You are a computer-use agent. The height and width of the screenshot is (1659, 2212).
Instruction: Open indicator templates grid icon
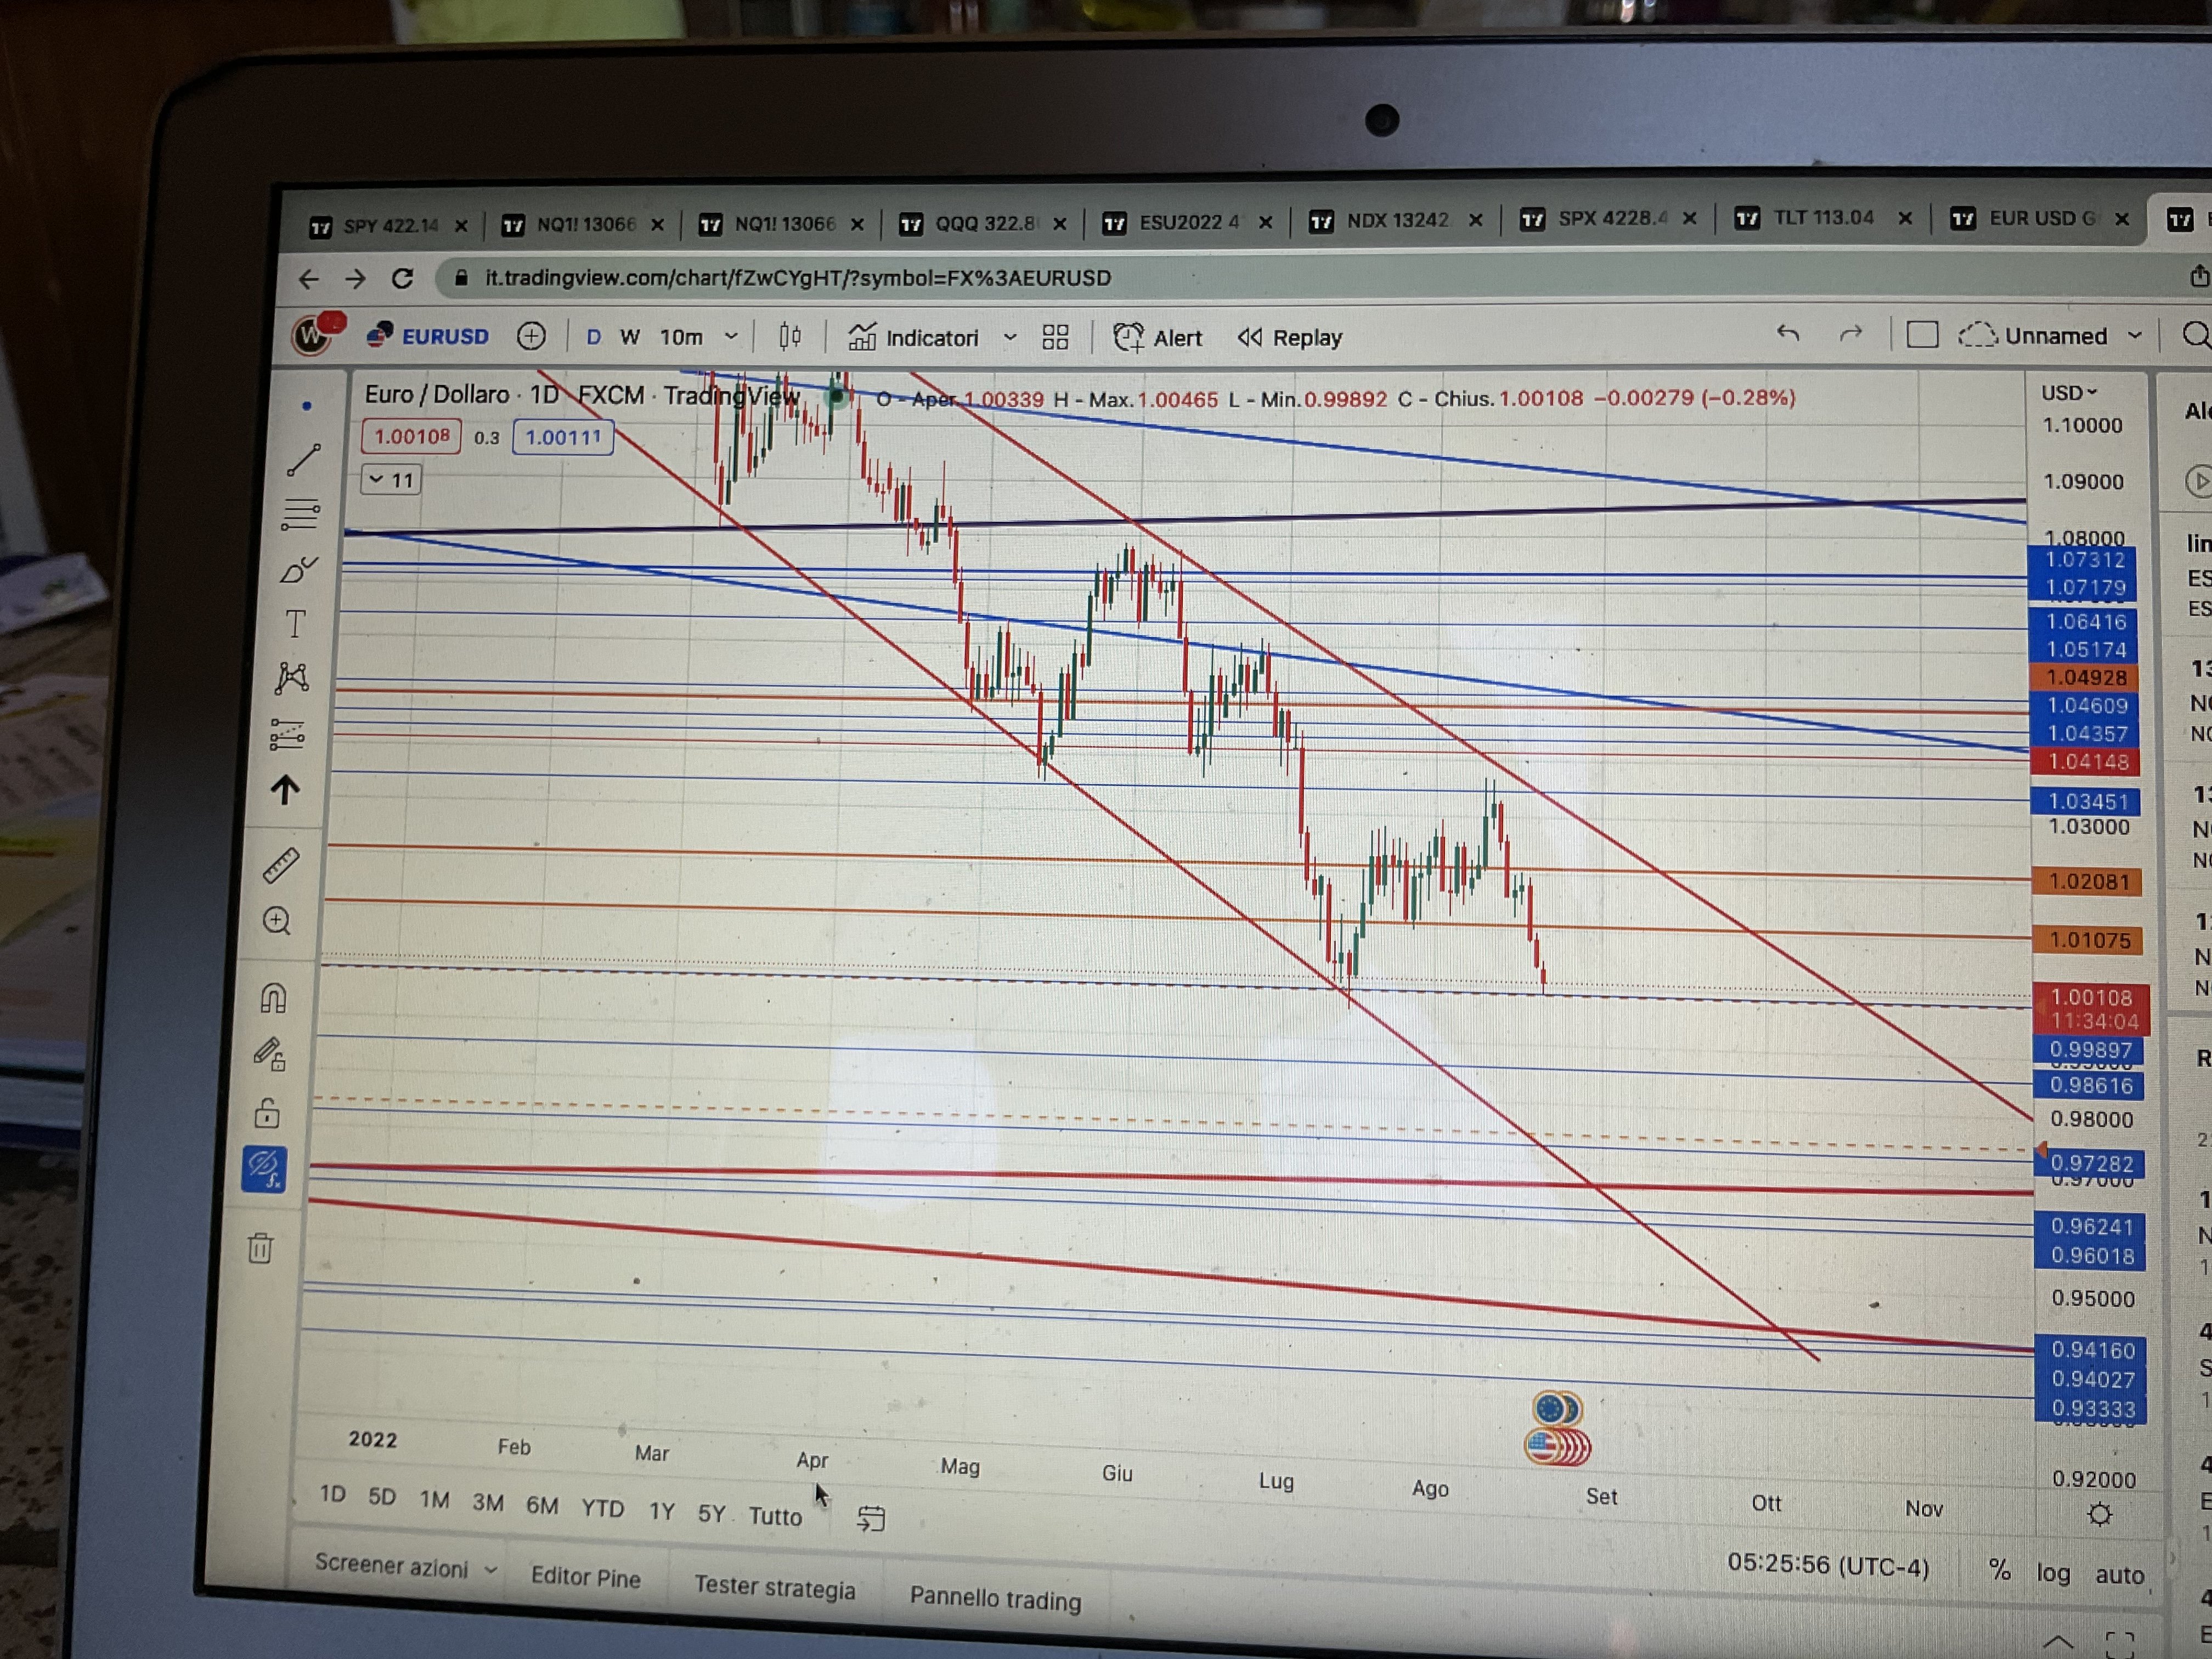(x=1055, y=338)
